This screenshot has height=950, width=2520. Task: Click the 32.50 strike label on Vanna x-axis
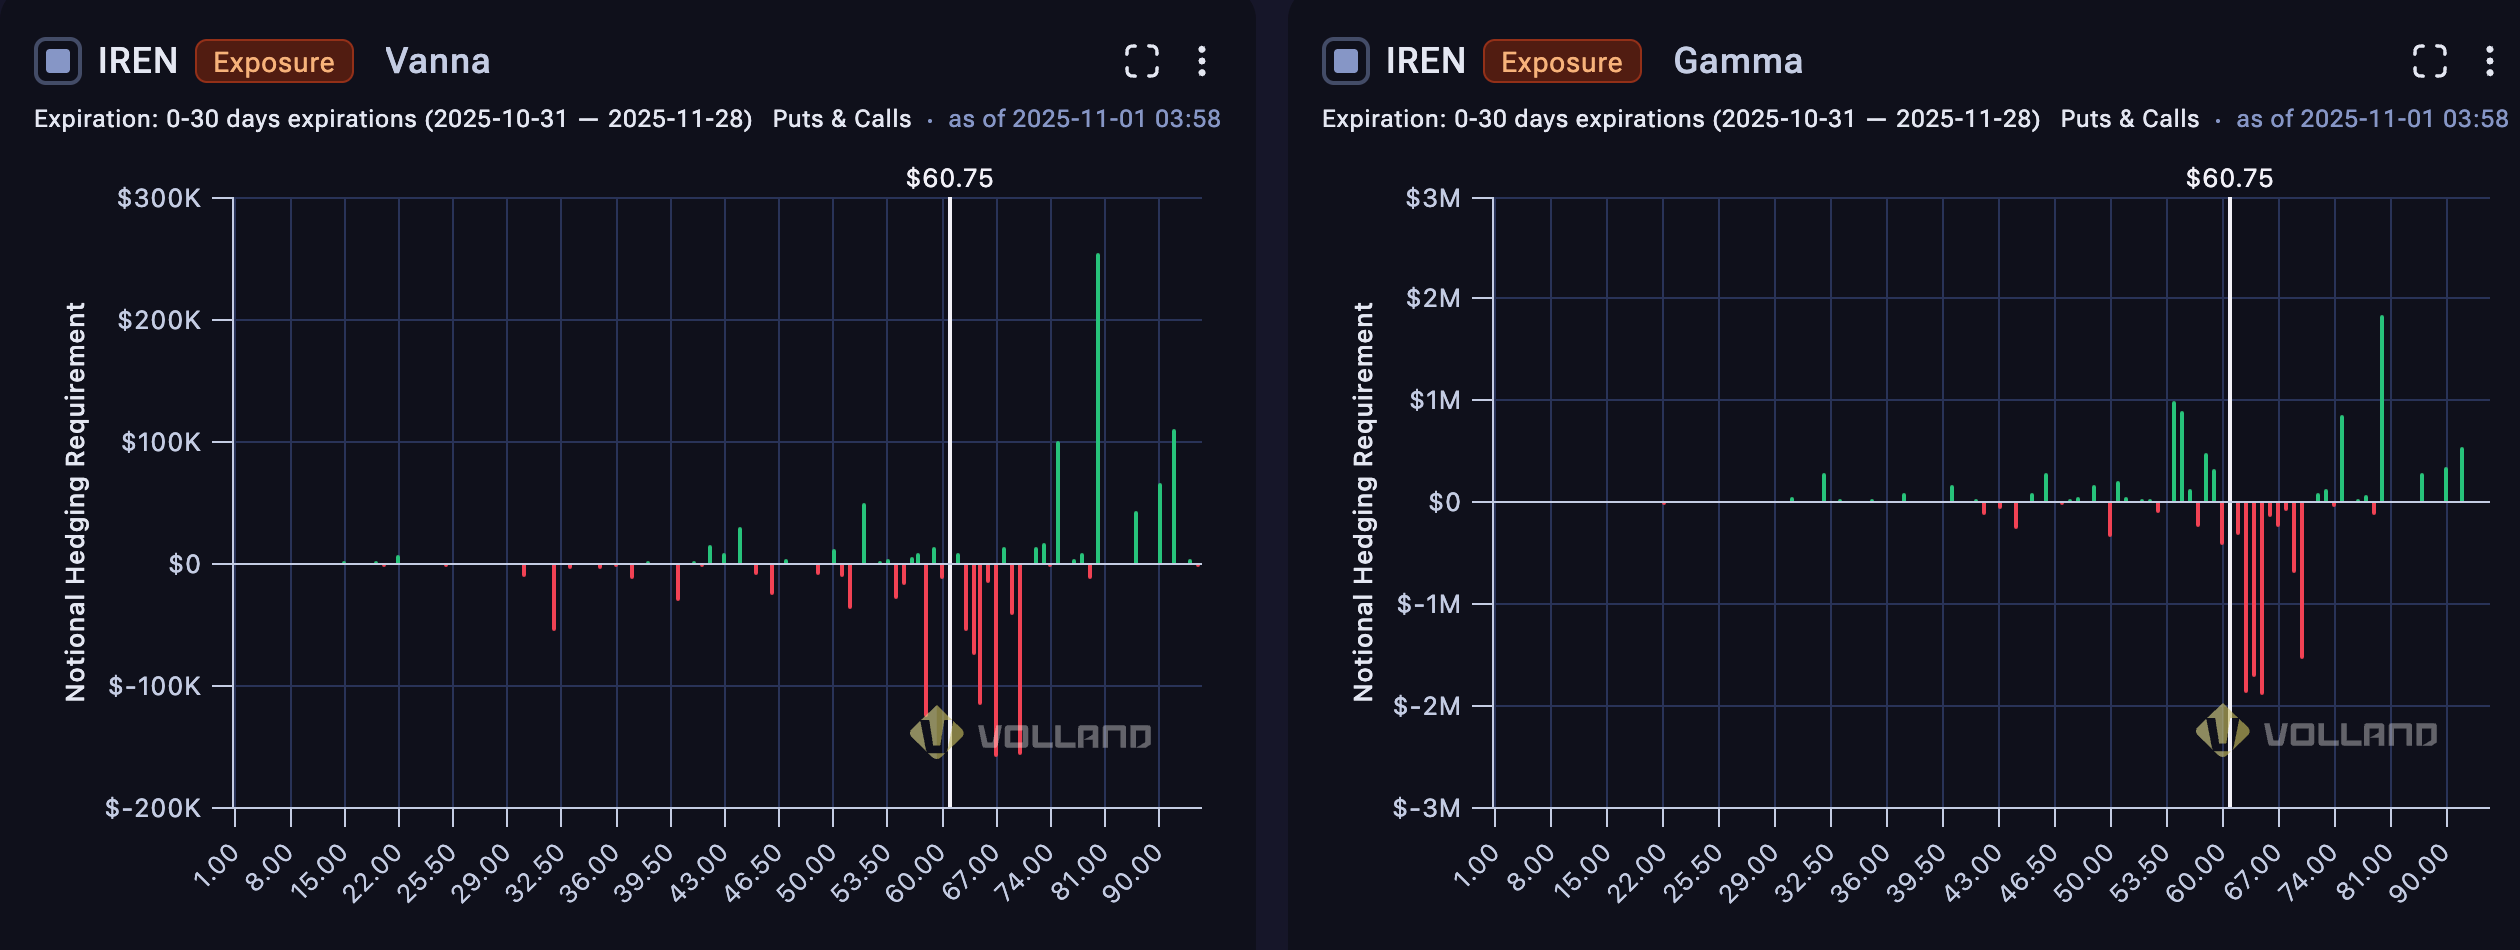tap(535, 872)
